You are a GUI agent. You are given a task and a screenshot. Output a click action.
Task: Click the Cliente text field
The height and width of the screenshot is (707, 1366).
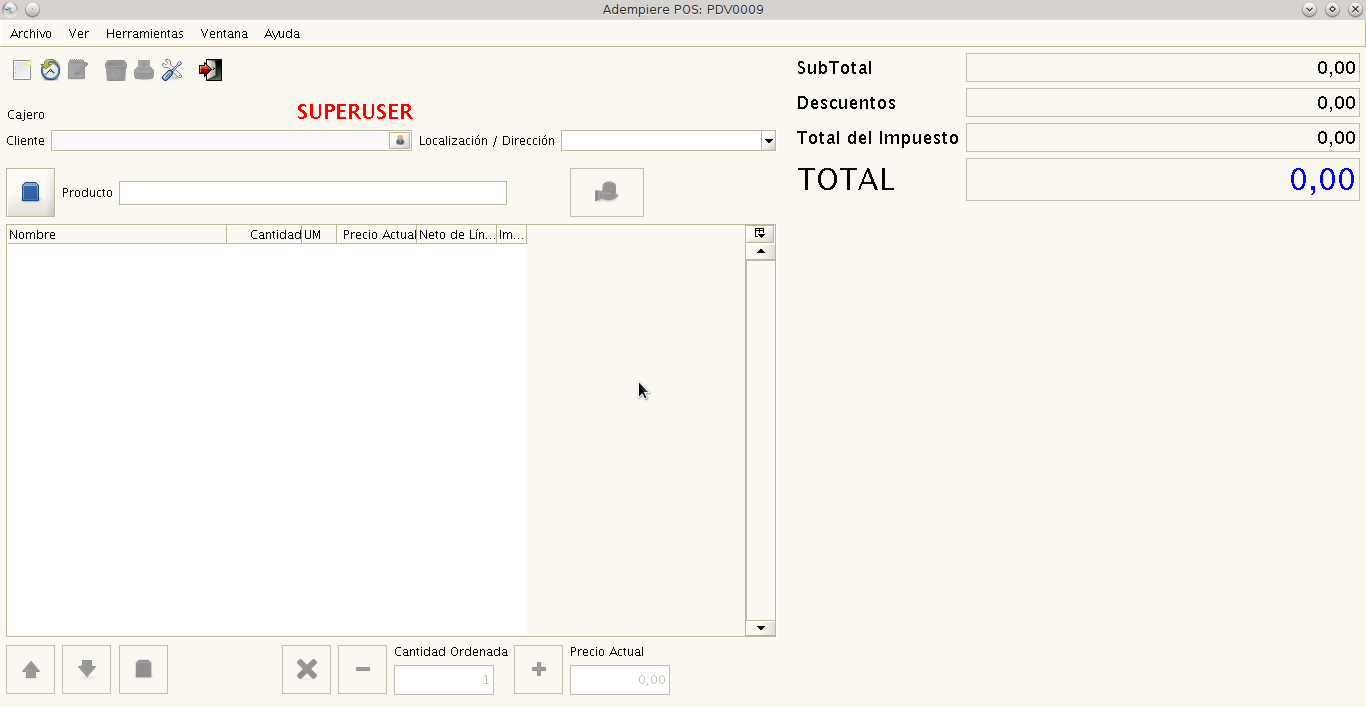point(220,141)
